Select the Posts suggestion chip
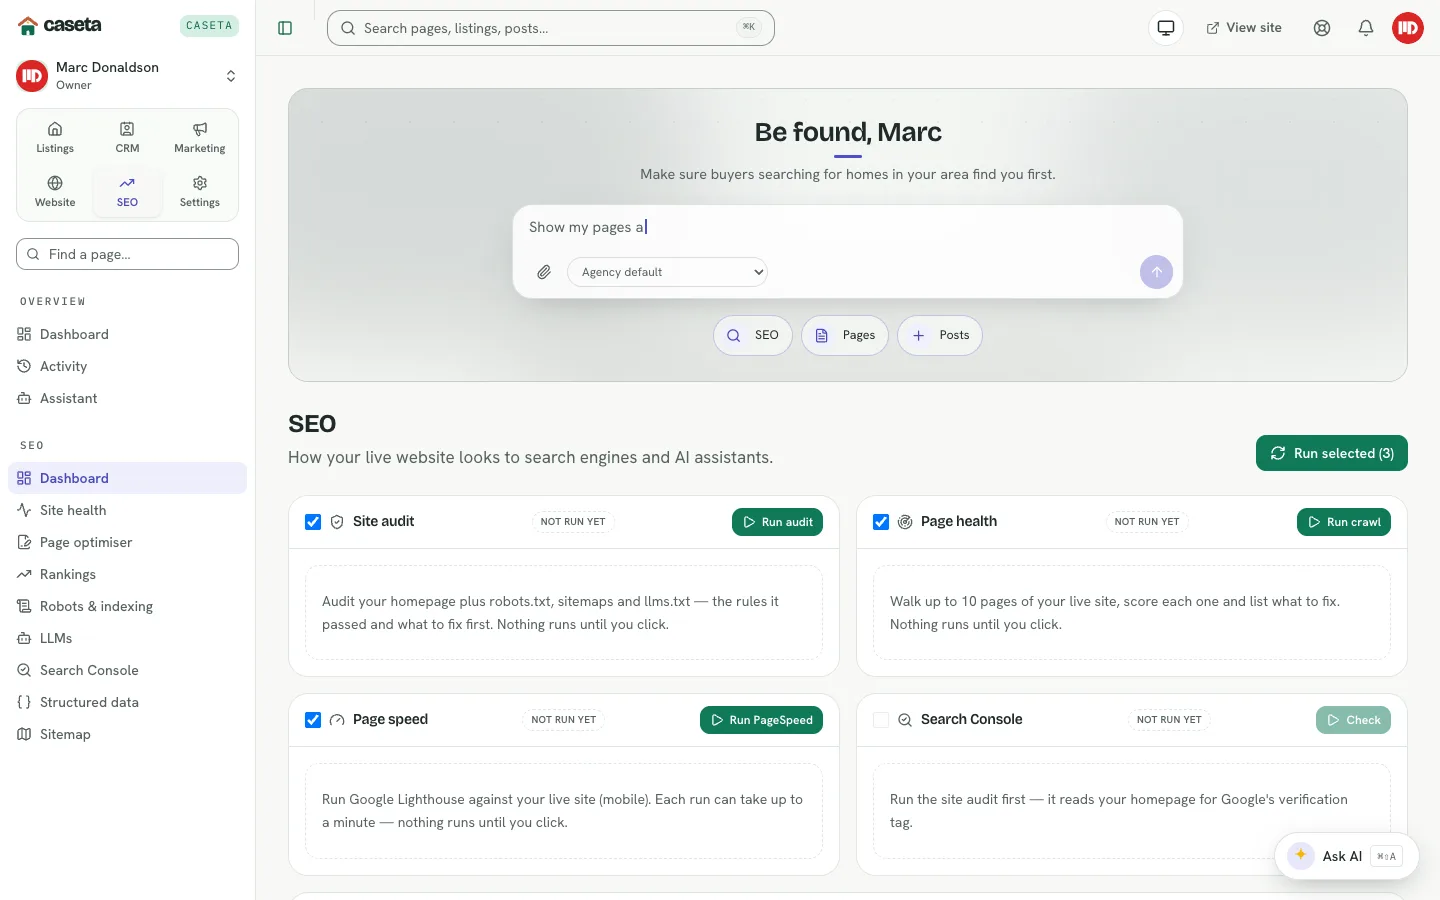Screen dimensions: 1440x900 tap(940, 335)
